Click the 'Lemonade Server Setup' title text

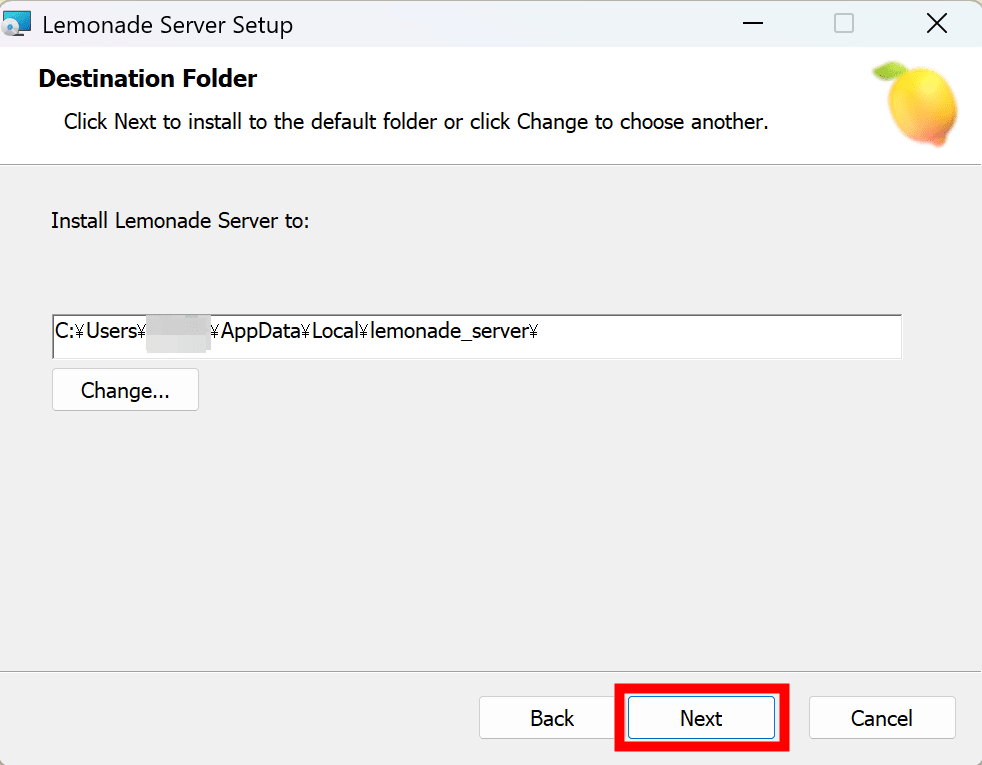(x=167, y=25)
